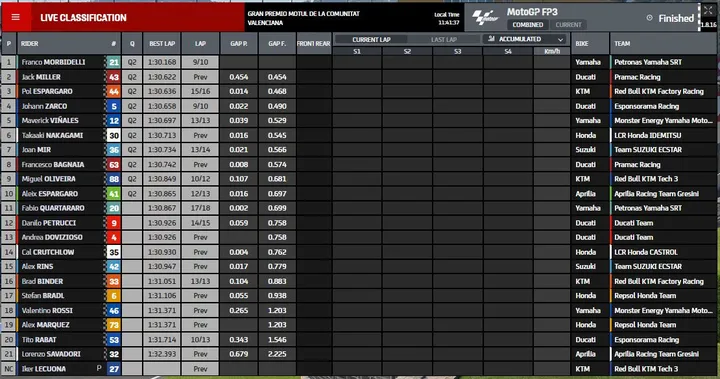Toggle fullscreen expand icon
The width and height of the screenshot is (720, 379).
pyautogui.click(x=708, y=11)
